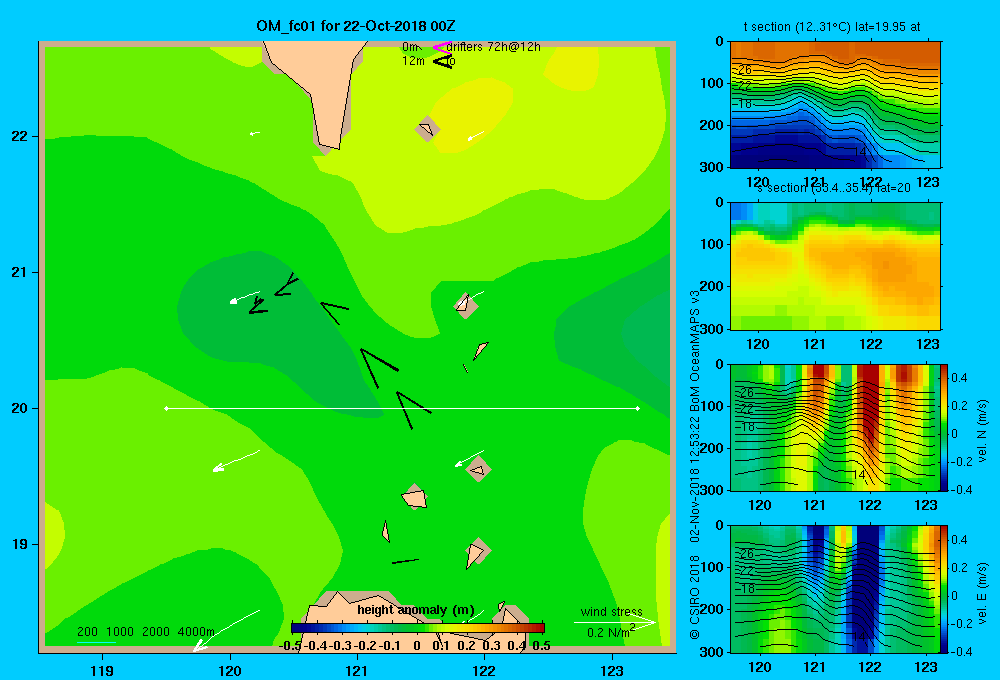Open the salinity section panel
Viewport: 1000px width, 680px height.
pyautogui.click(x=835, y=266)
